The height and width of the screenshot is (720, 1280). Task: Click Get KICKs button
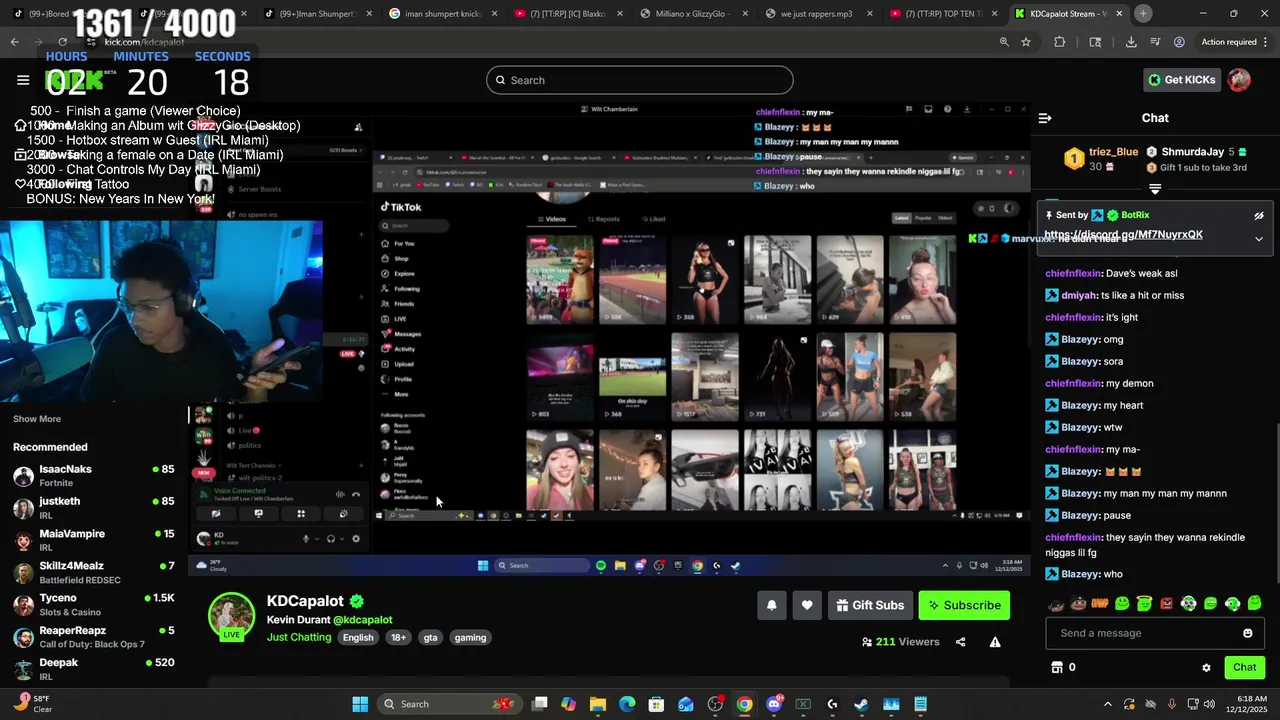(1181, 80)
